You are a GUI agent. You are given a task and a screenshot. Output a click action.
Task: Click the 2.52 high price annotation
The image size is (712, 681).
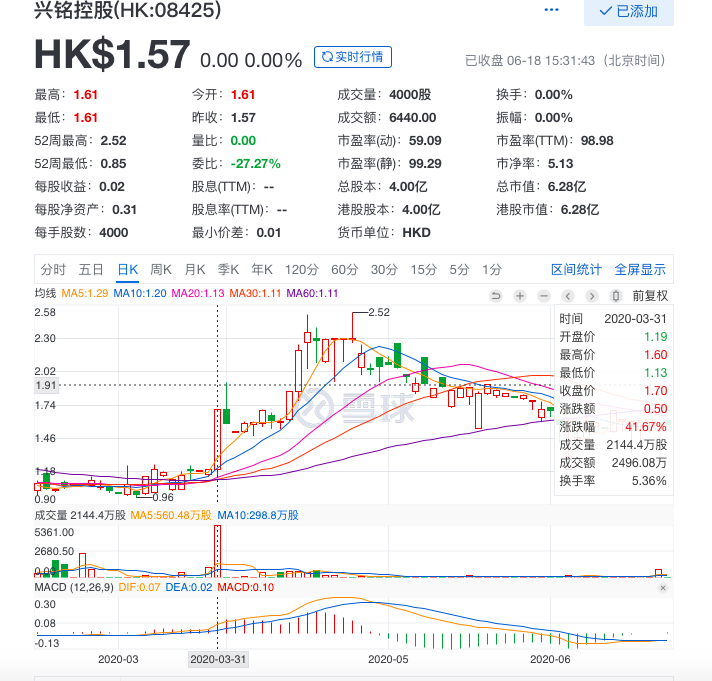click(x=379, y=312)
